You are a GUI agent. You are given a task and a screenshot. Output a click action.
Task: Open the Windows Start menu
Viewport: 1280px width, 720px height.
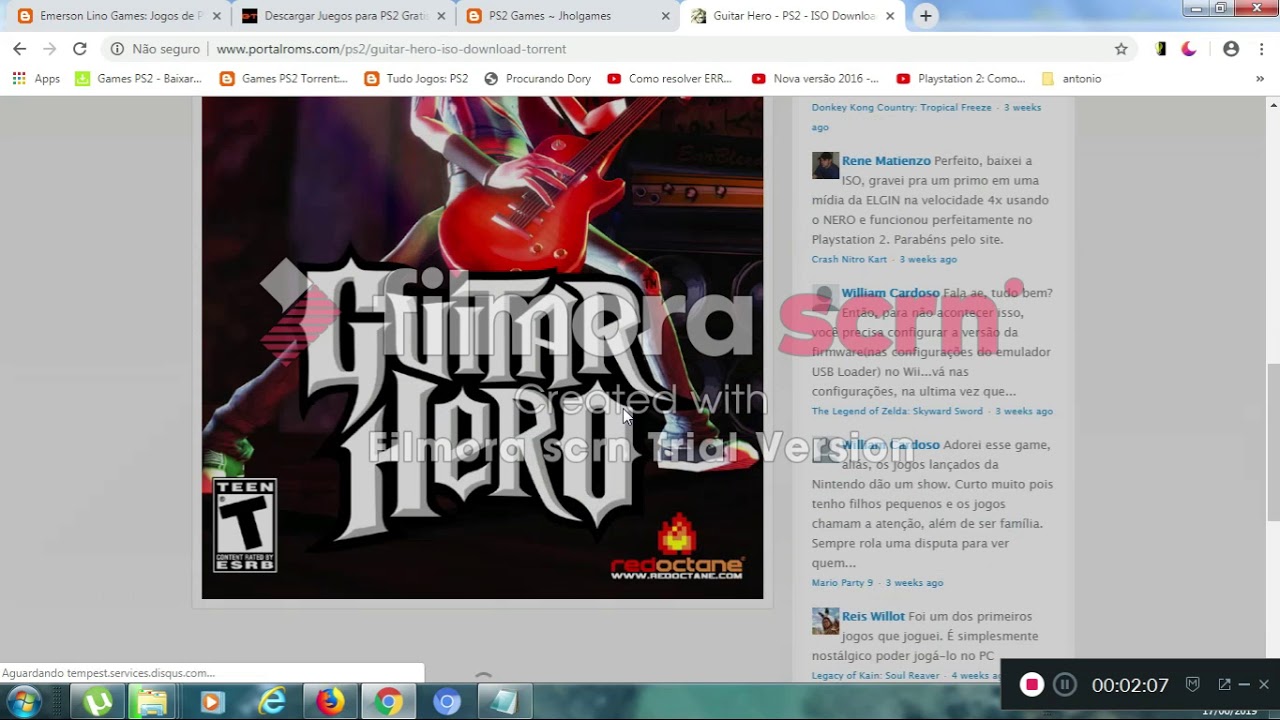click(24, 702)
